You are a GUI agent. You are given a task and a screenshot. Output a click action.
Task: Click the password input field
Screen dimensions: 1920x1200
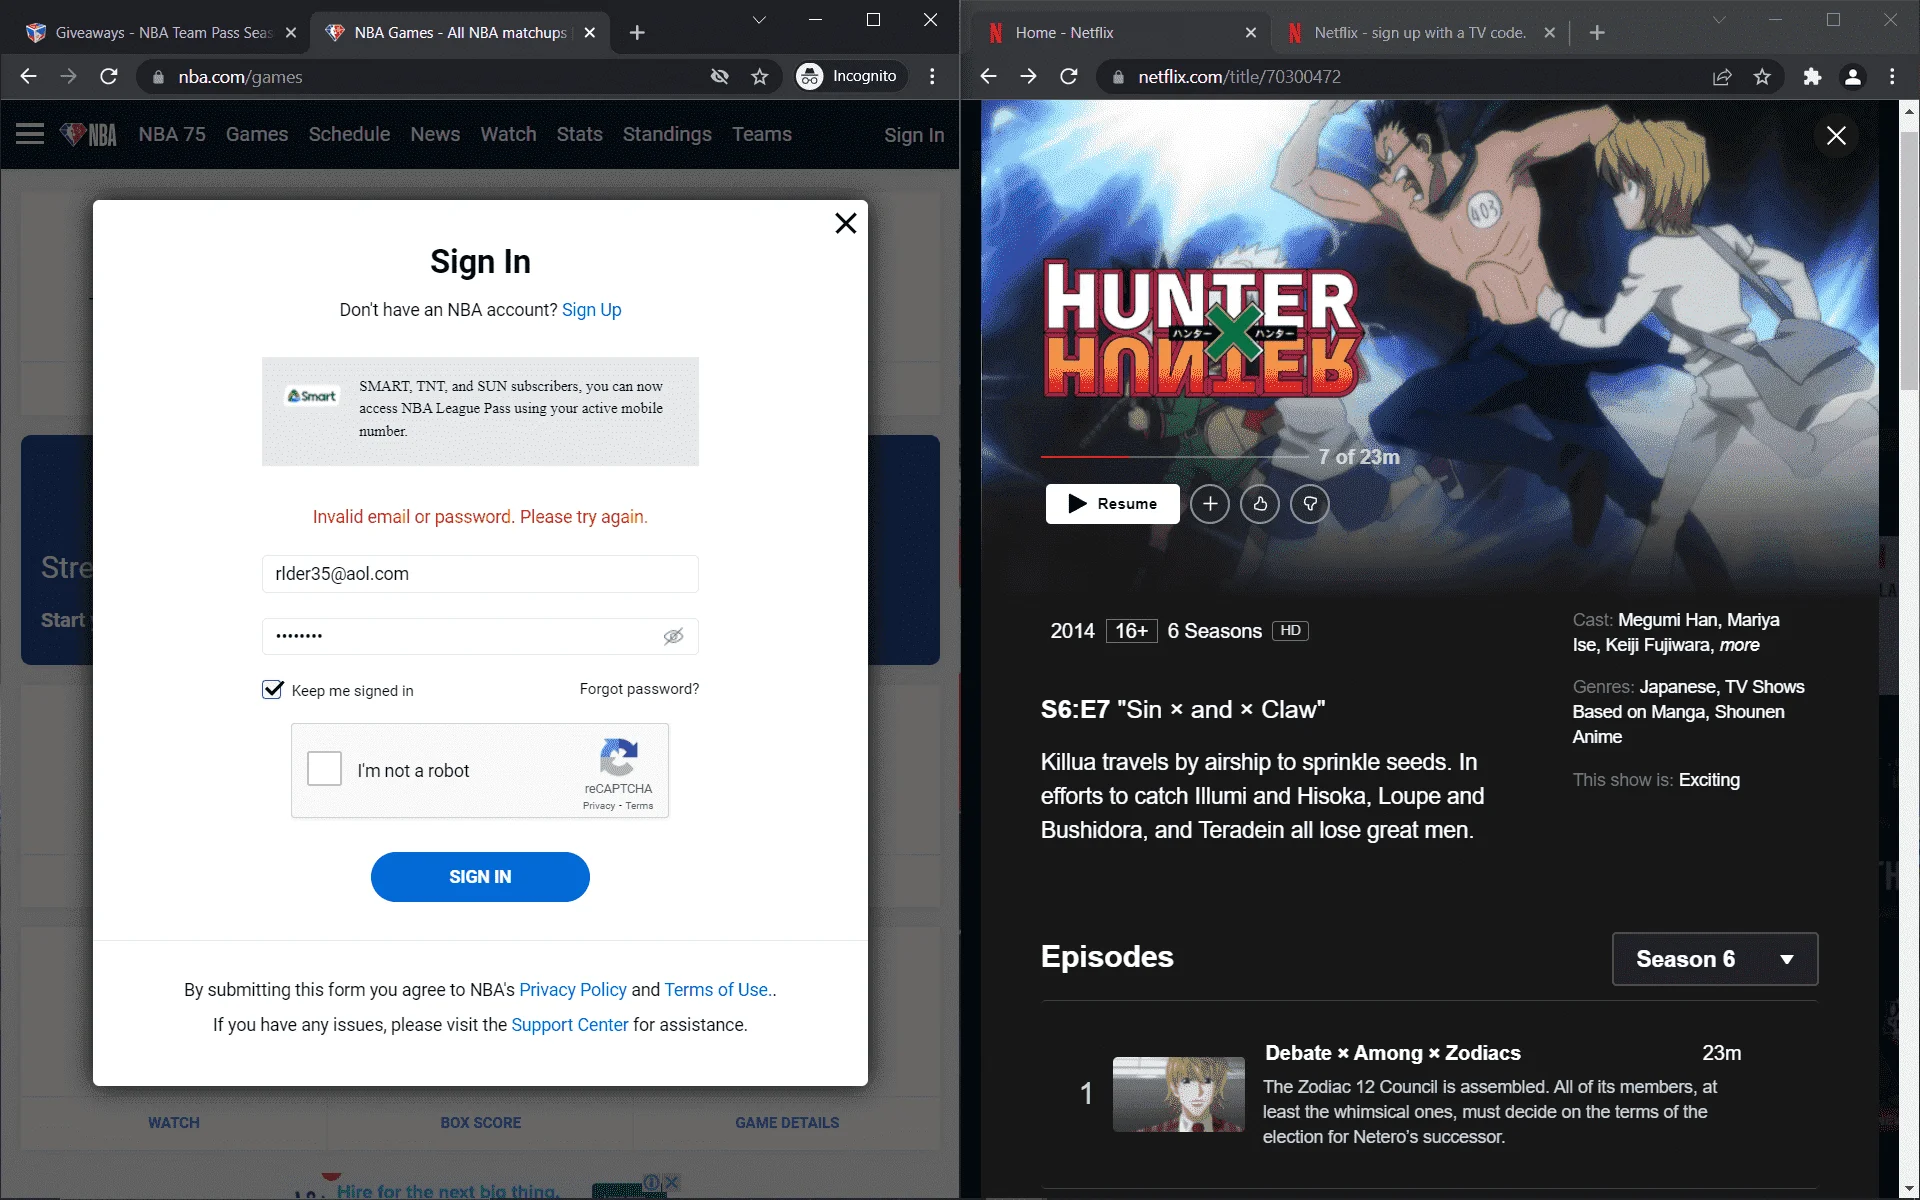click(x=480, y=636)
